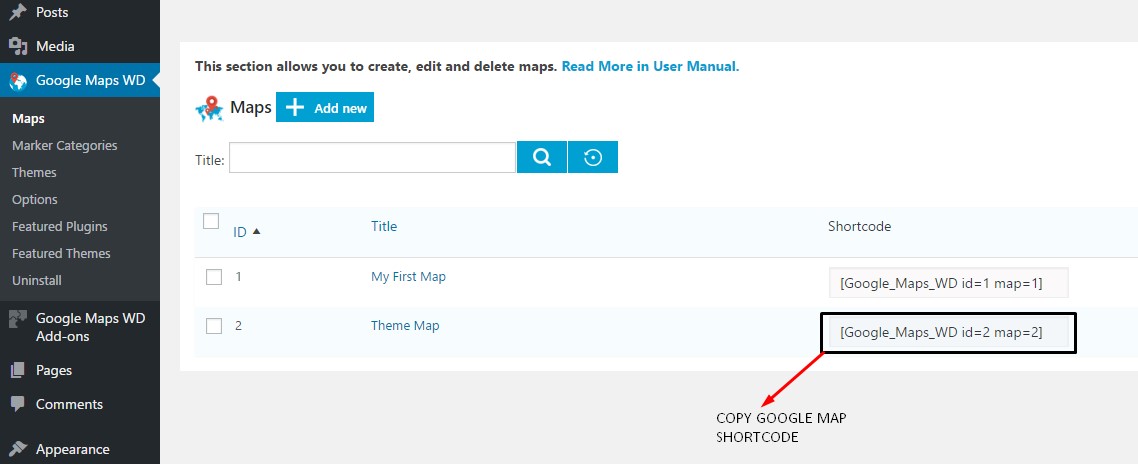Viewport: 1138px width, 464px height.
Task: Sort by ID using the arrow
Action: tap(256, 232)
